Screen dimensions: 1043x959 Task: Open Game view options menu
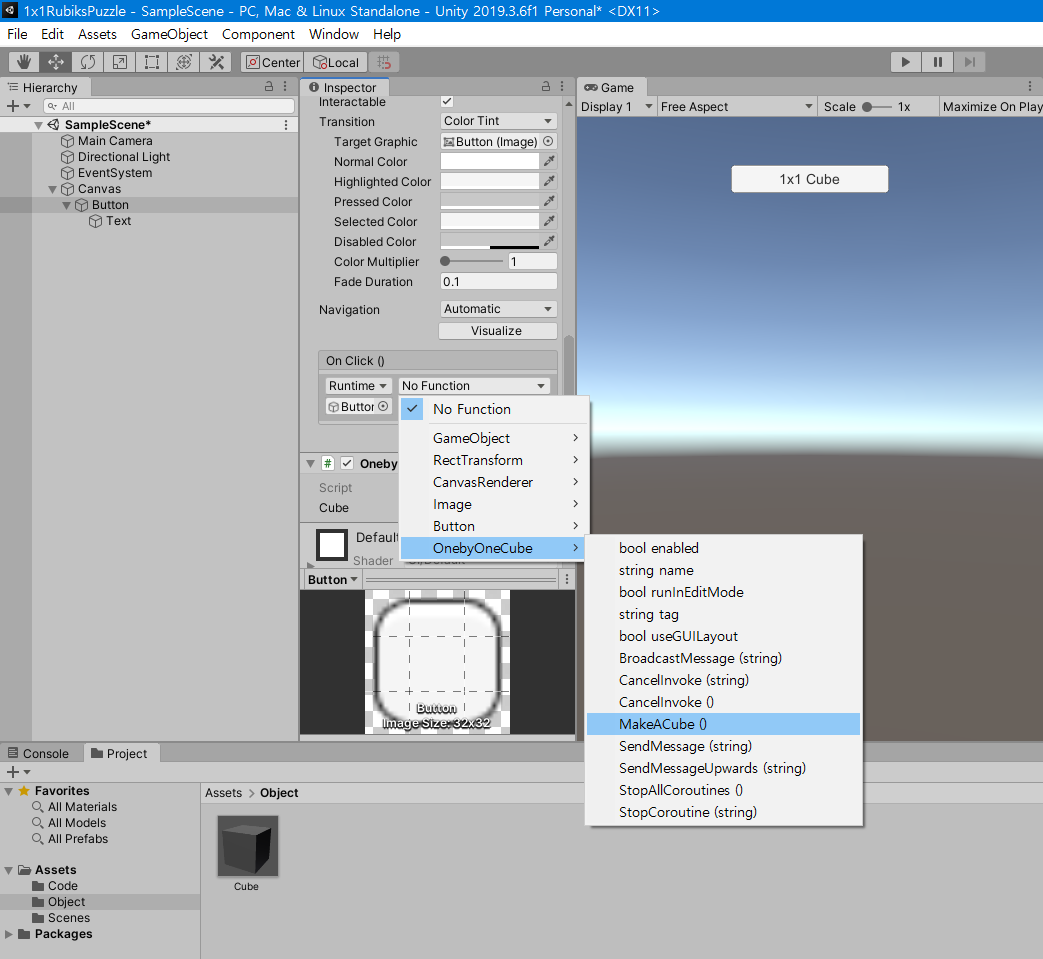click(1030, 86)
